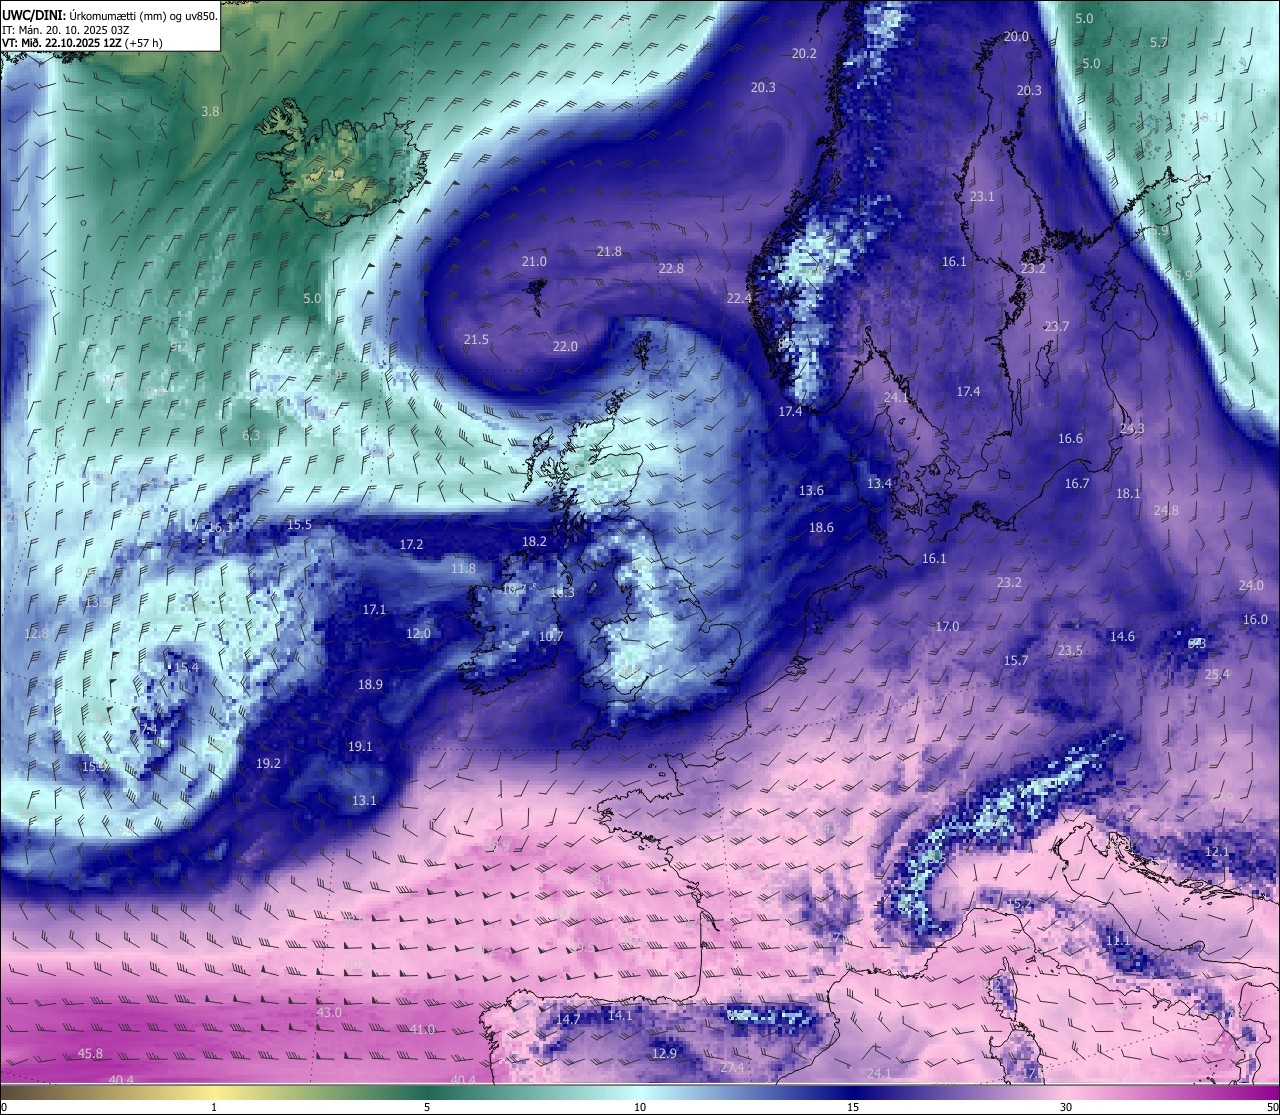Click the 21.8 value on the map
1280x1115 pixels.
click(609, 252)
